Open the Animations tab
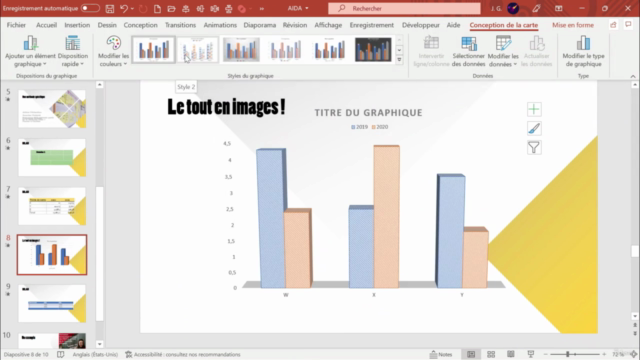Viewport: 640px width, 360px height. (x=220, y=25)
